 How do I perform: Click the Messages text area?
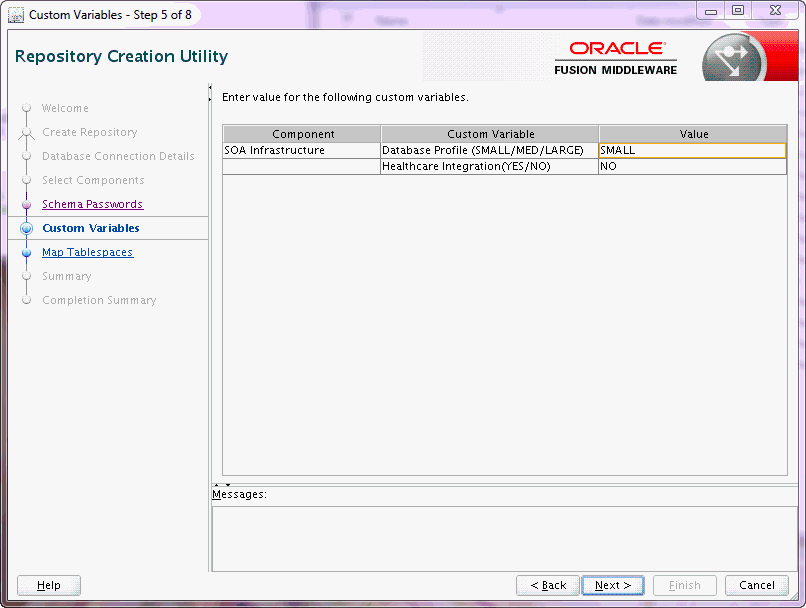[x=504, y=538]
